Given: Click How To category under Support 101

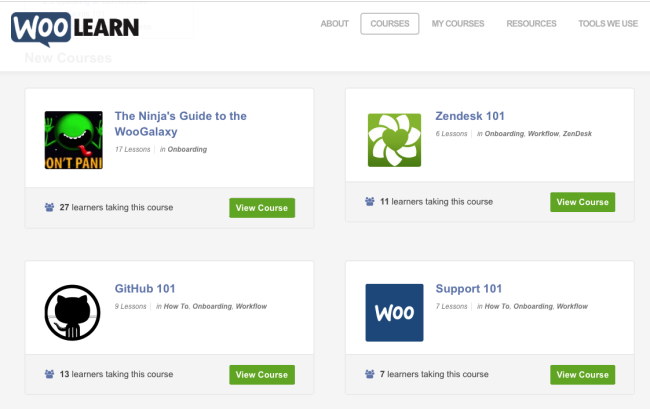Looking at the screenshot, I should (497, 306).
